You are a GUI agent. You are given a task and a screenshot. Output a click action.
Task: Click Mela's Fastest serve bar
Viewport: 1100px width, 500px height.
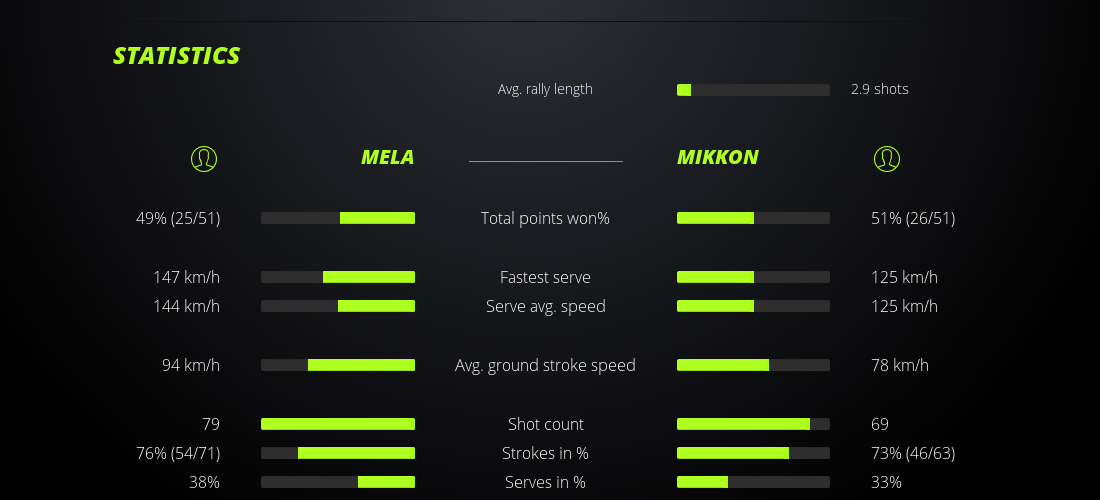(338, 277)
